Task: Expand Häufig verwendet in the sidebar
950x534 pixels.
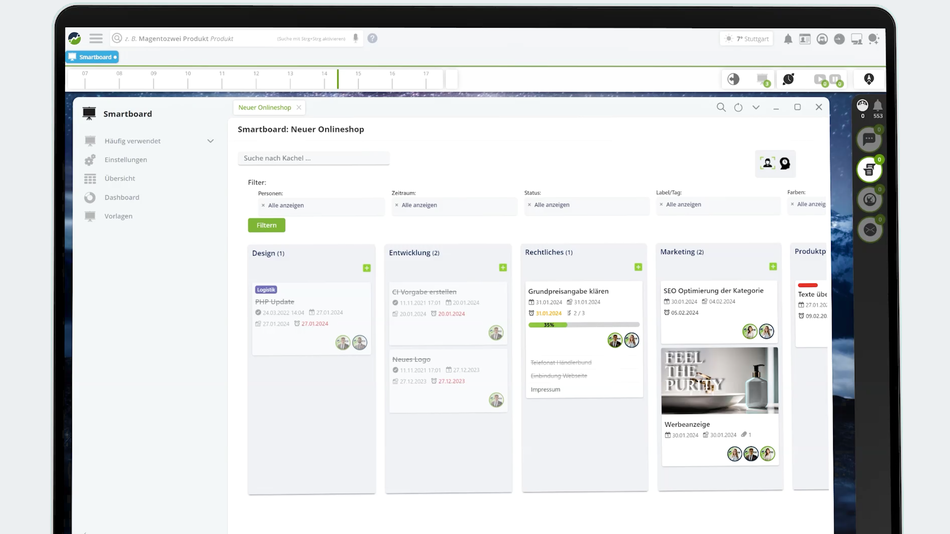Action: point(210,141)
